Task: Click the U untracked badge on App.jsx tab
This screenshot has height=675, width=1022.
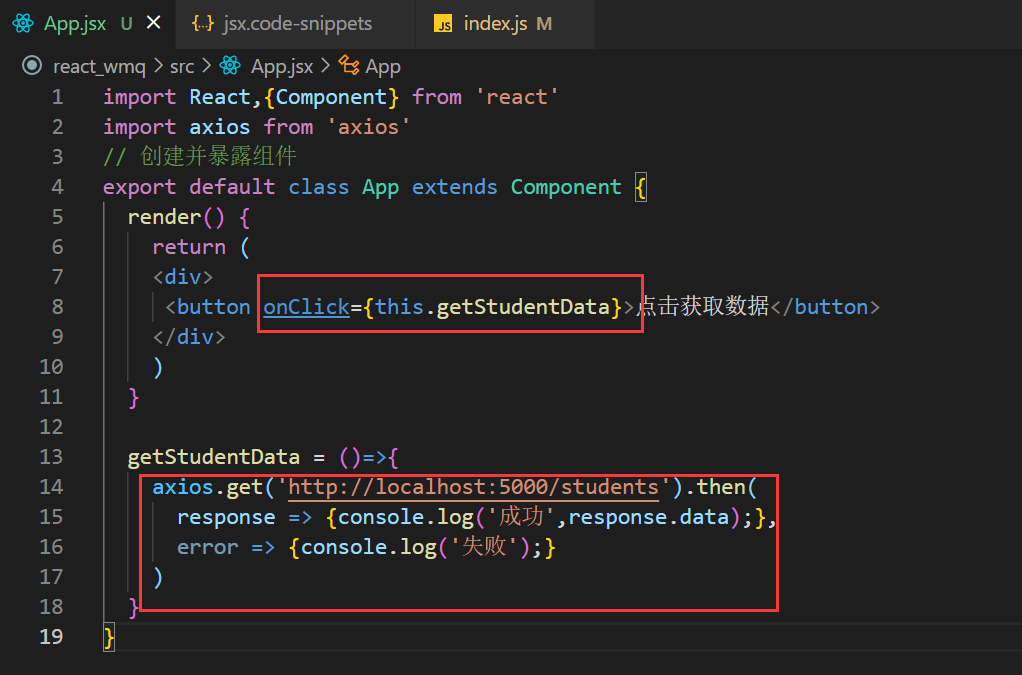Action: [x=126, y=23]
